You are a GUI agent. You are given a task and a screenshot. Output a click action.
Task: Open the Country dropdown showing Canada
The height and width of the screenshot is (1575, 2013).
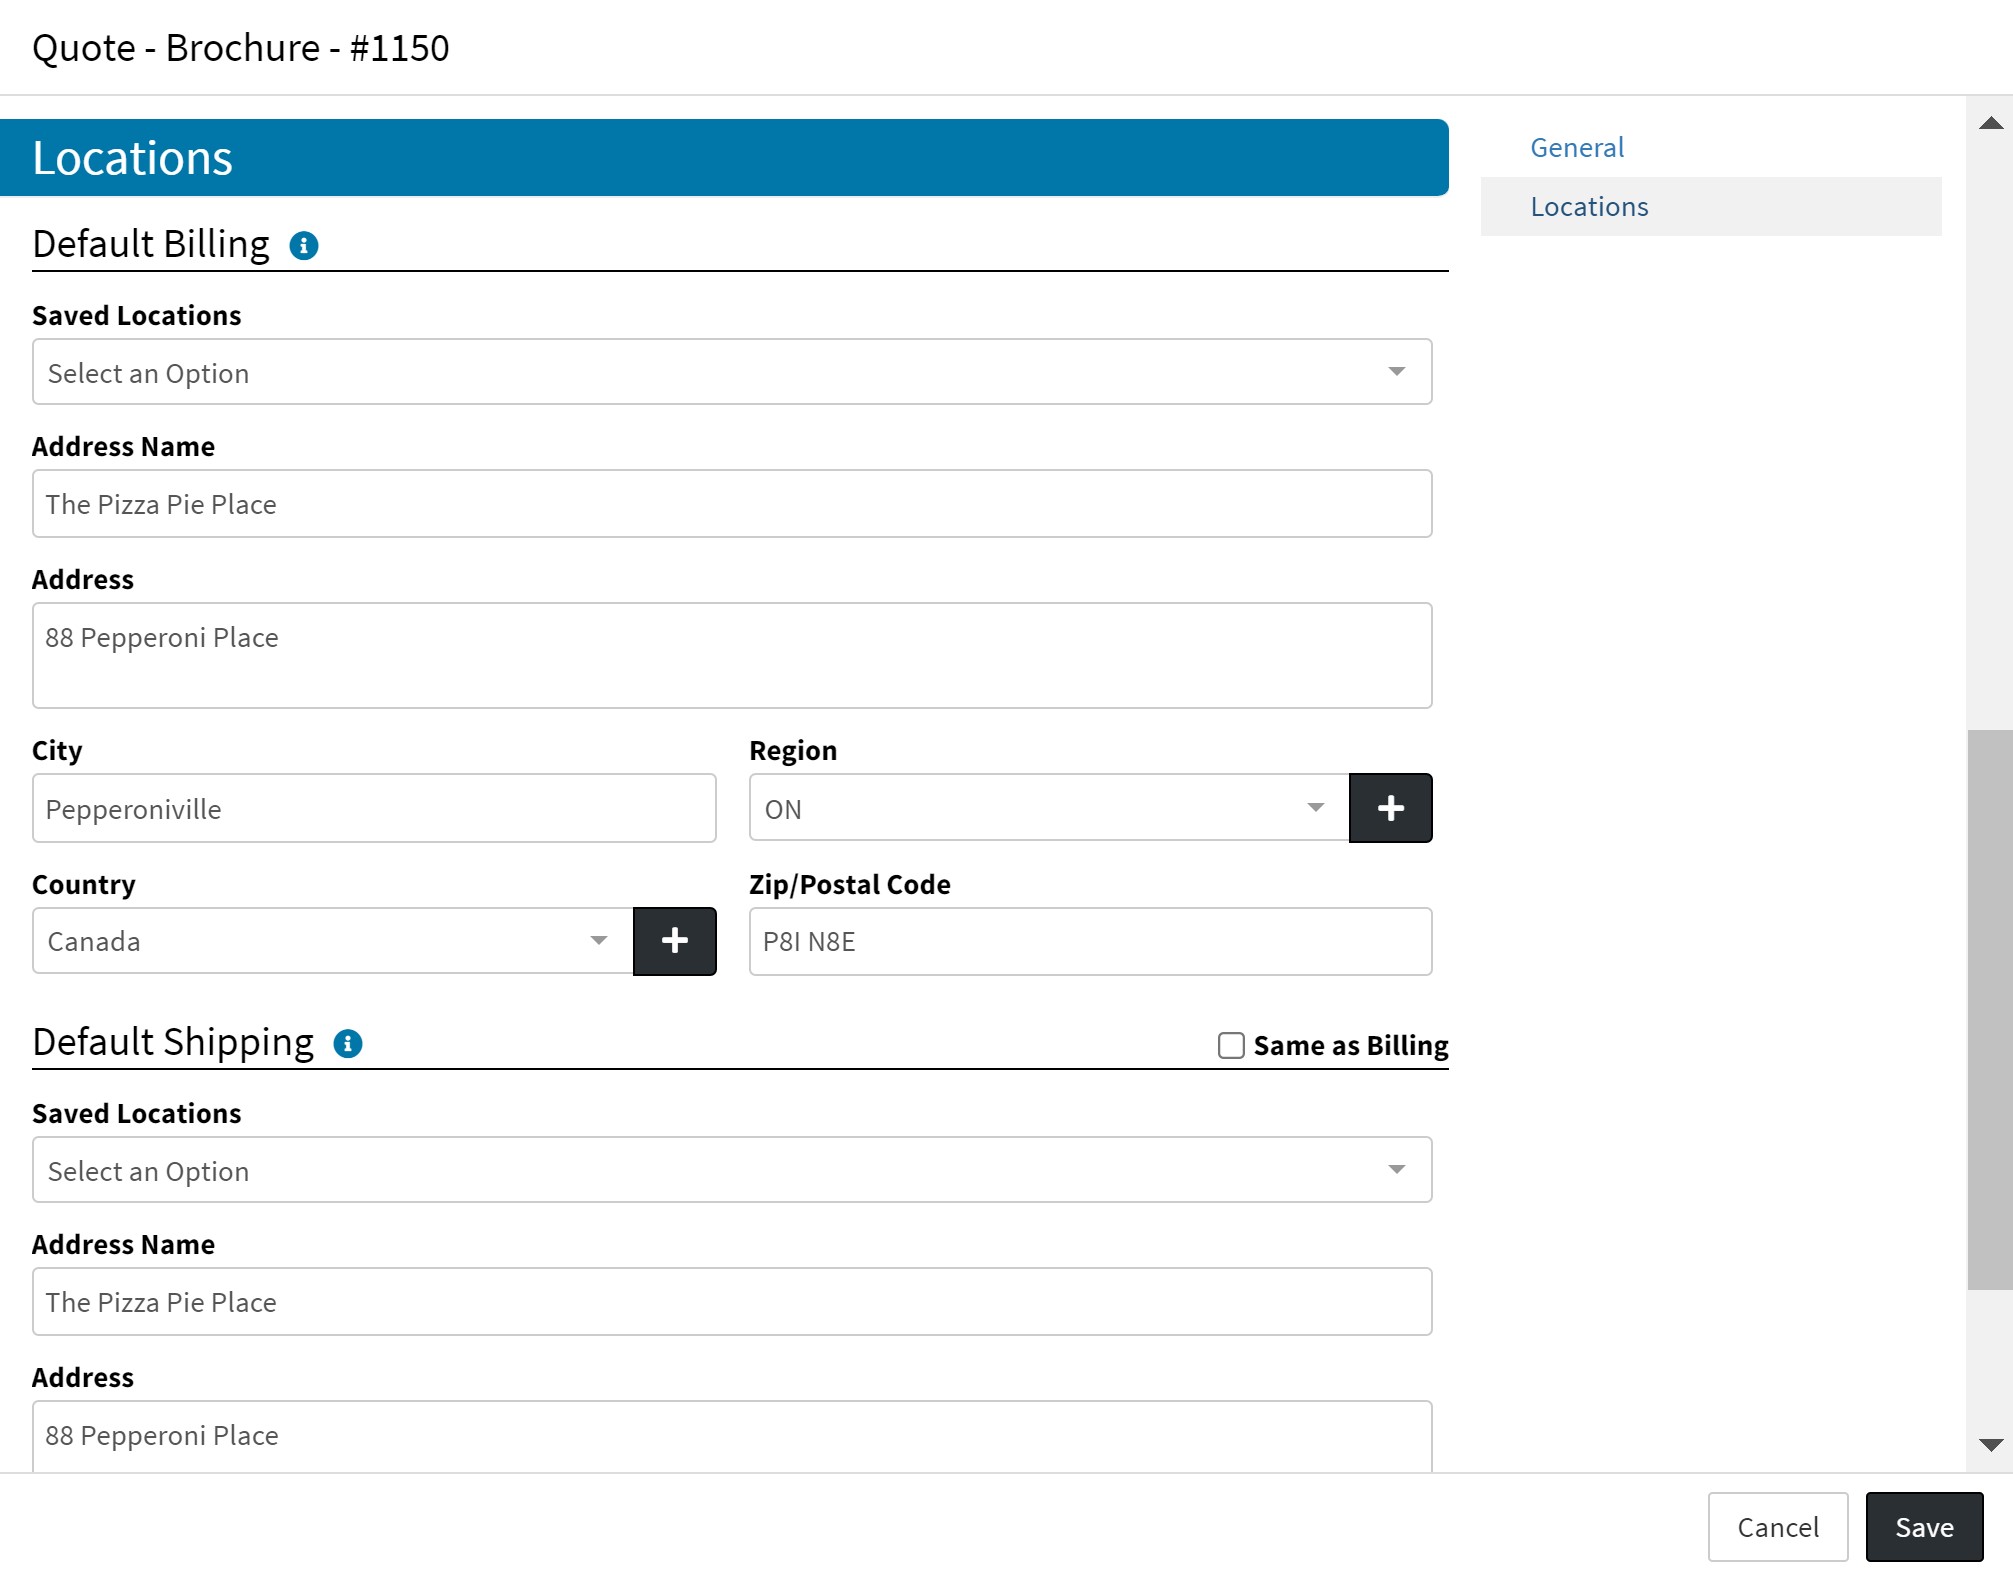coord(332,941)
